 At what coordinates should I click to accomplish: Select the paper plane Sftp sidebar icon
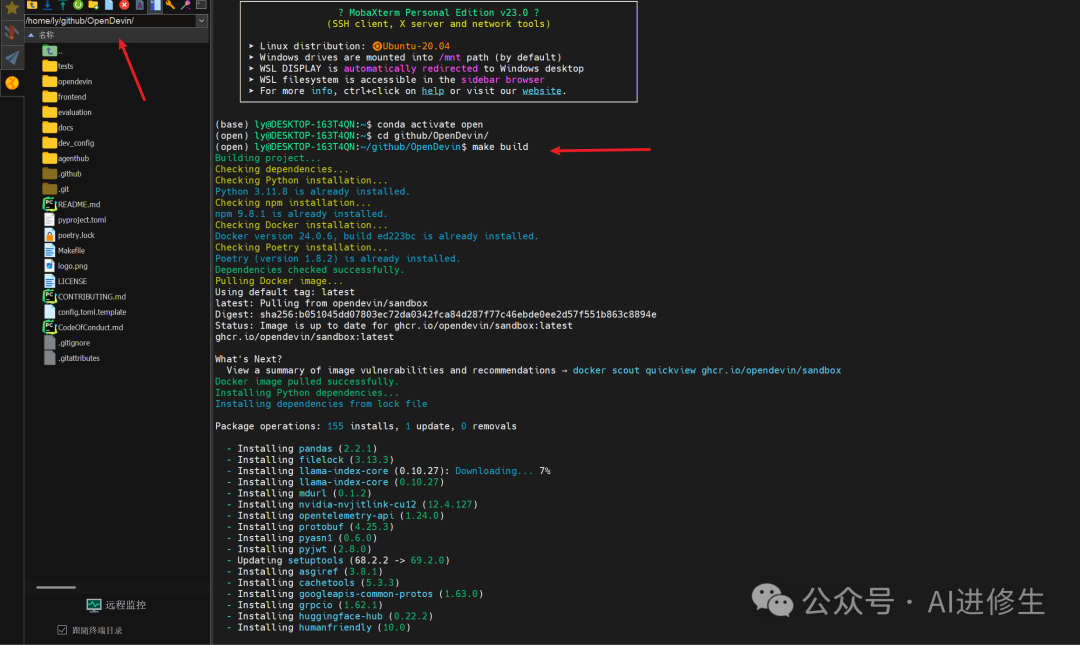click(12, 57)
